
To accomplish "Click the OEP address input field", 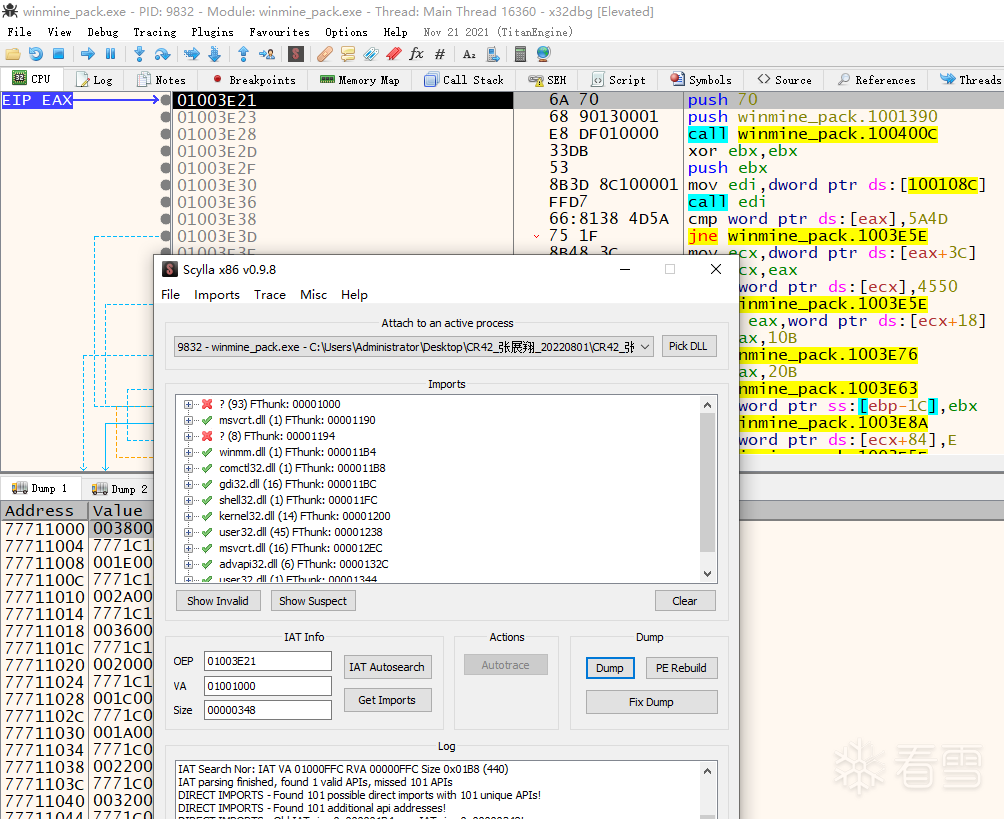I will point(267,662).
